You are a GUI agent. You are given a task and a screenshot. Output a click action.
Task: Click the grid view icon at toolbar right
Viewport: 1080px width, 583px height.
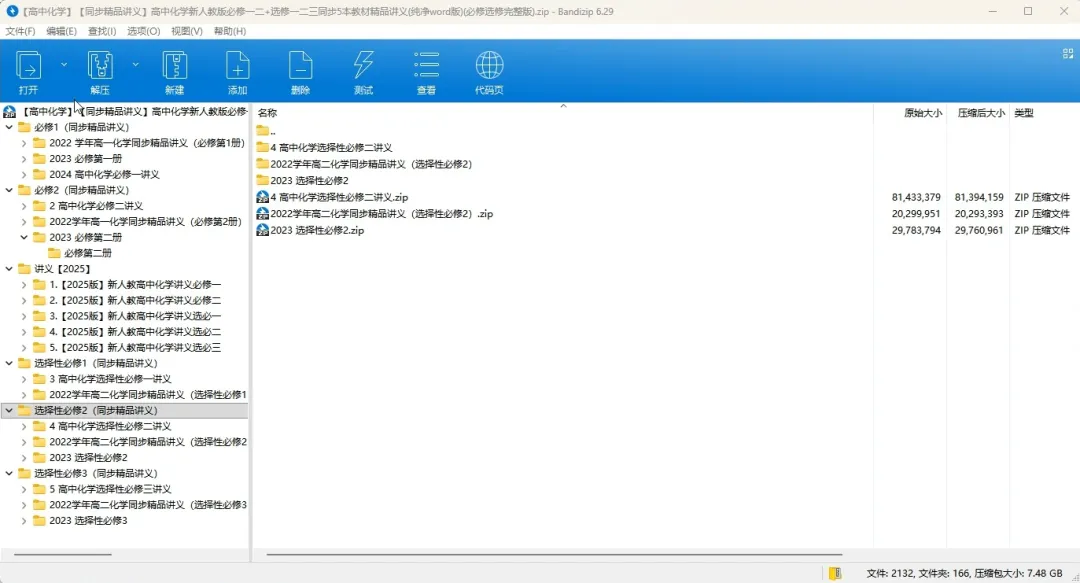1068,54
